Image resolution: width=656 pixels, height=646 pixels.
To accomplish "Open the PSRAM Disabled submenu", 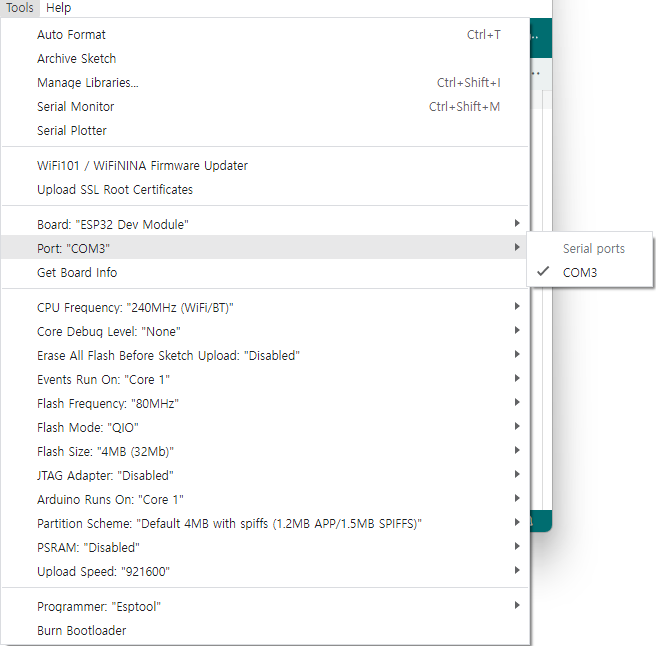I will (x=265, y=548).
